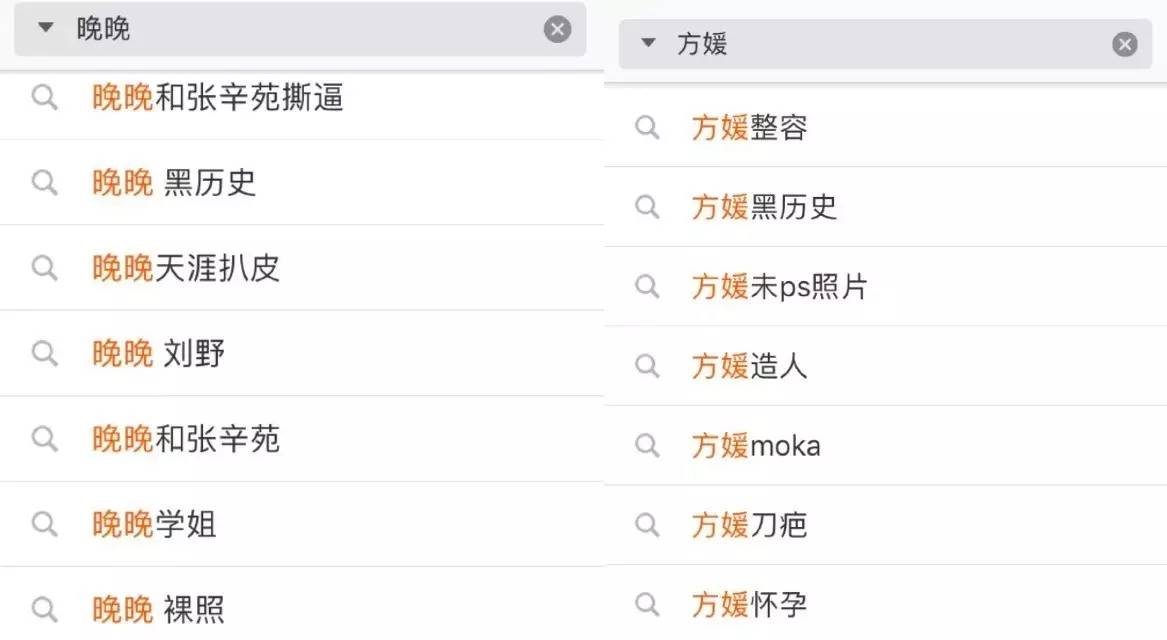Pick the 方媛怀孕 suggestion
Viewport: 1167px width, 640px height.
pos(749,604)
